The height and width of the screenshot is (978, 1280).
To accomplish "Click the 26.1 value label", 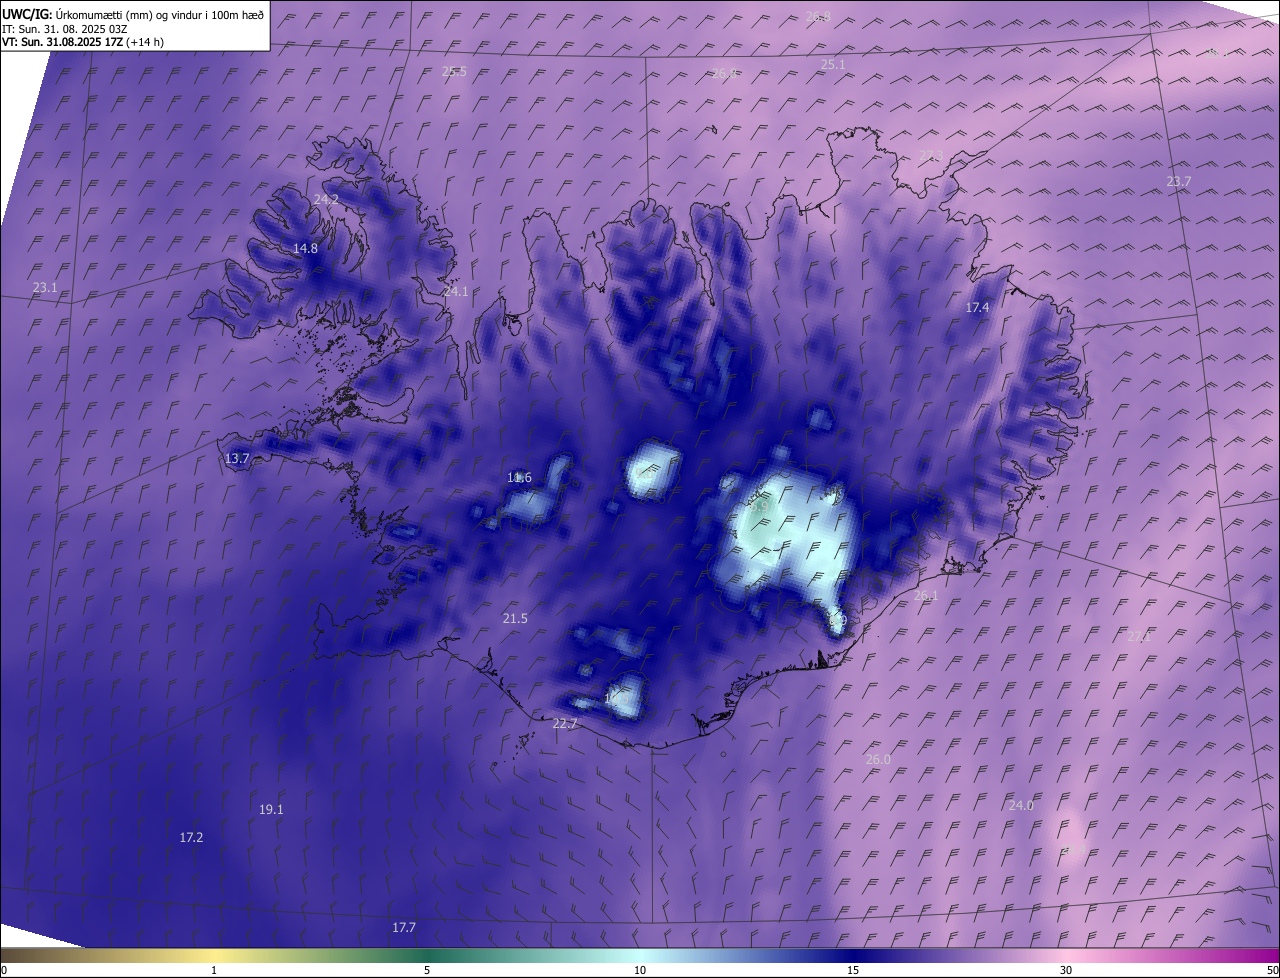I will [x=926, y=595].
